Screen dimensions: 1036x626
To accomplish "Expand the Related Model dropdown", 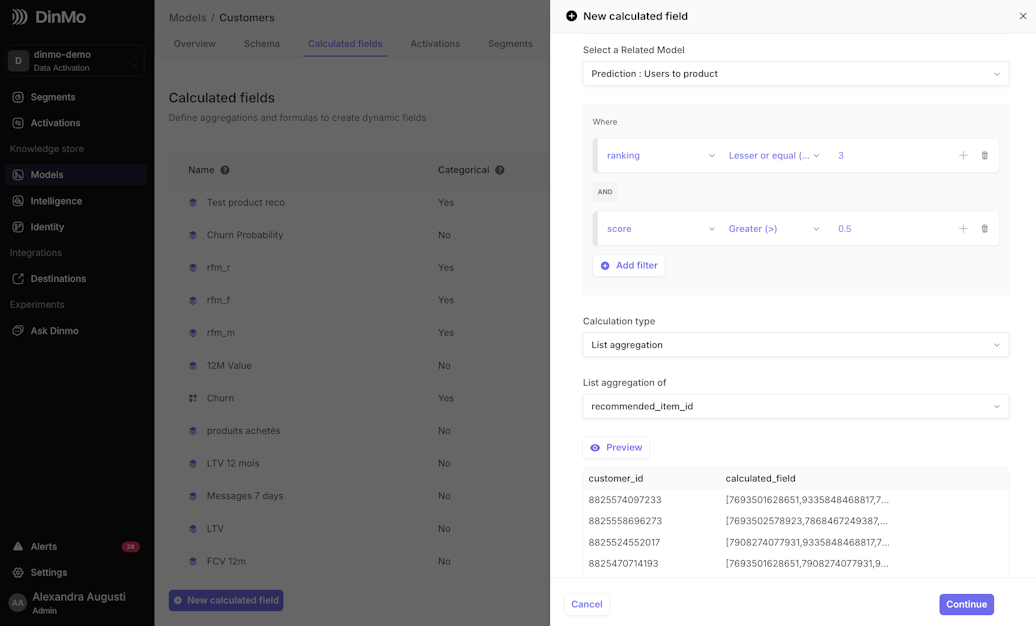I will coord(796,73).
